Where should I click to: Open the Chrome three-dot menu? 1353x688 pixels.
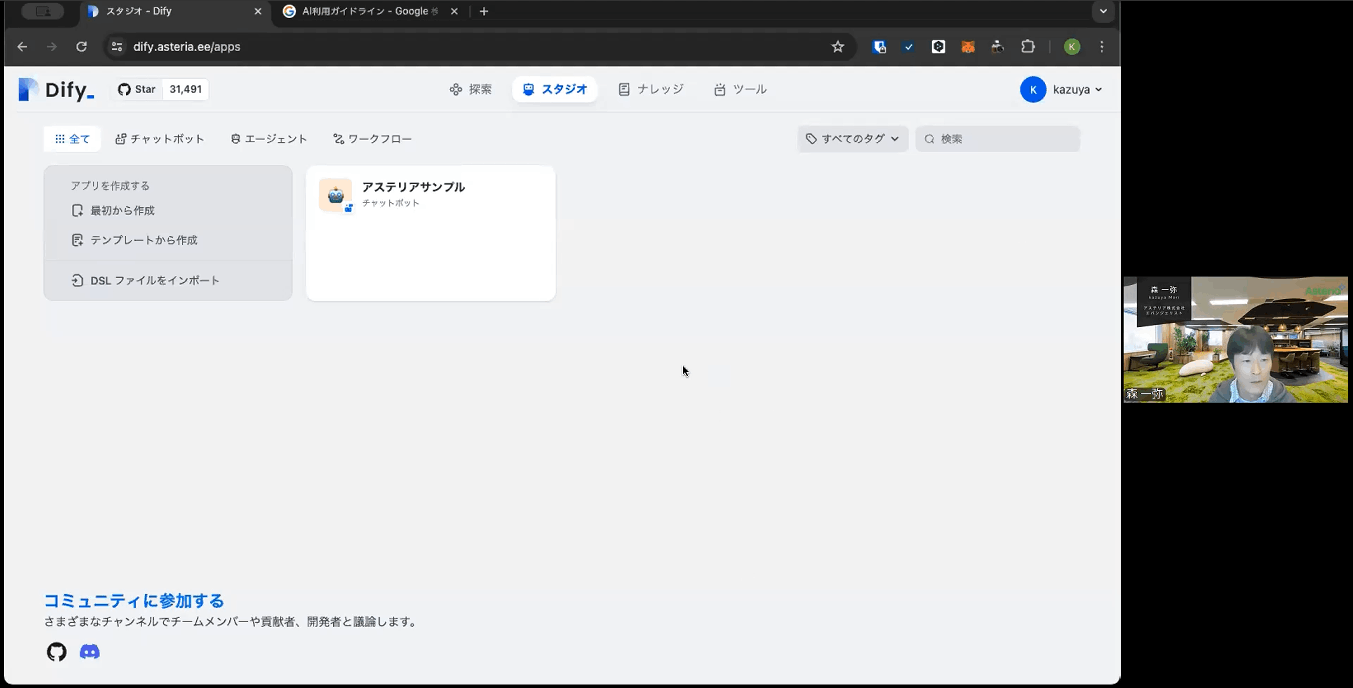pyautogui.click(x=1102, y=47)
